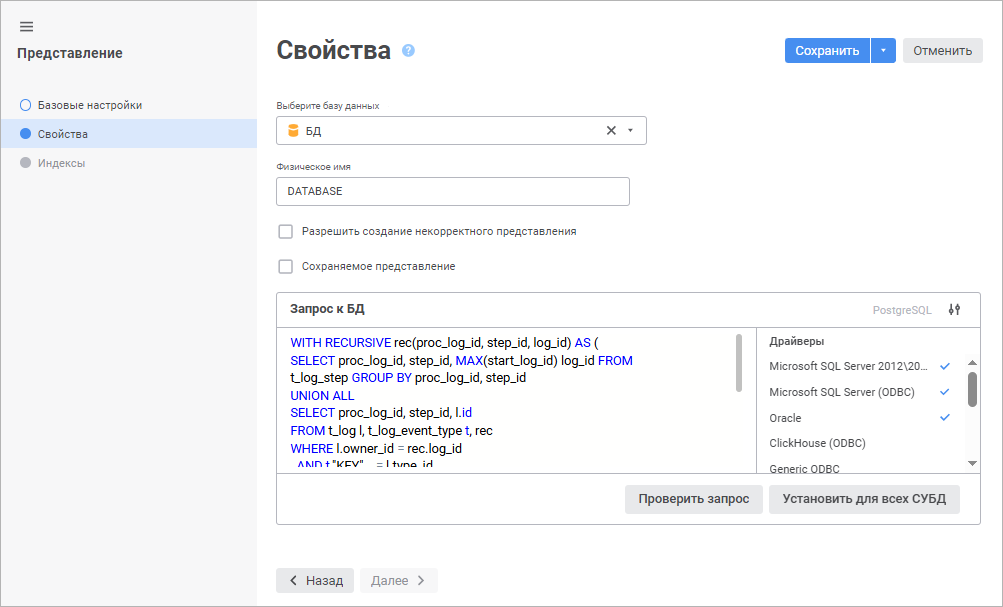
Task: Open the Save button dropdown arrow
Action: (883, 51)
